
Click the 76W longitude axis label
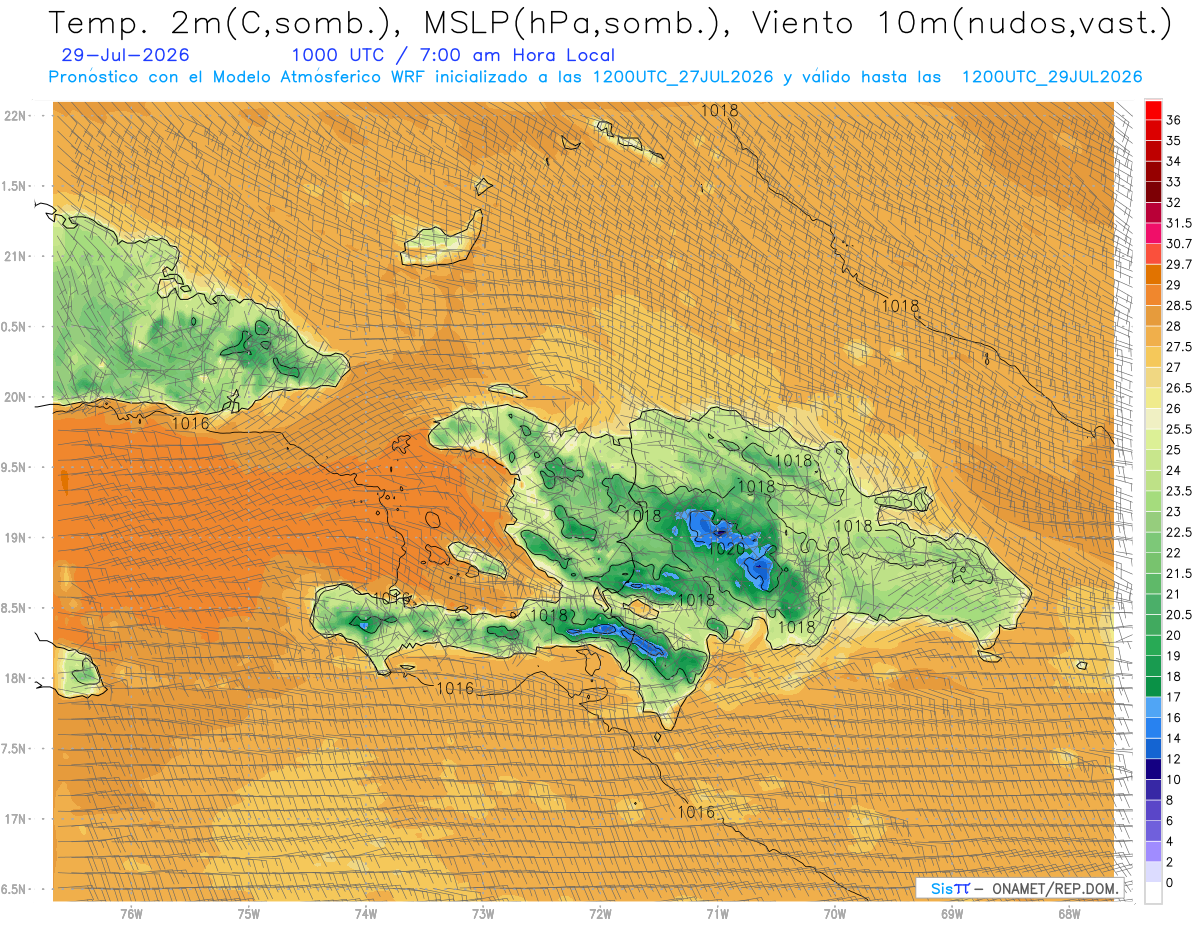point(131,914)
